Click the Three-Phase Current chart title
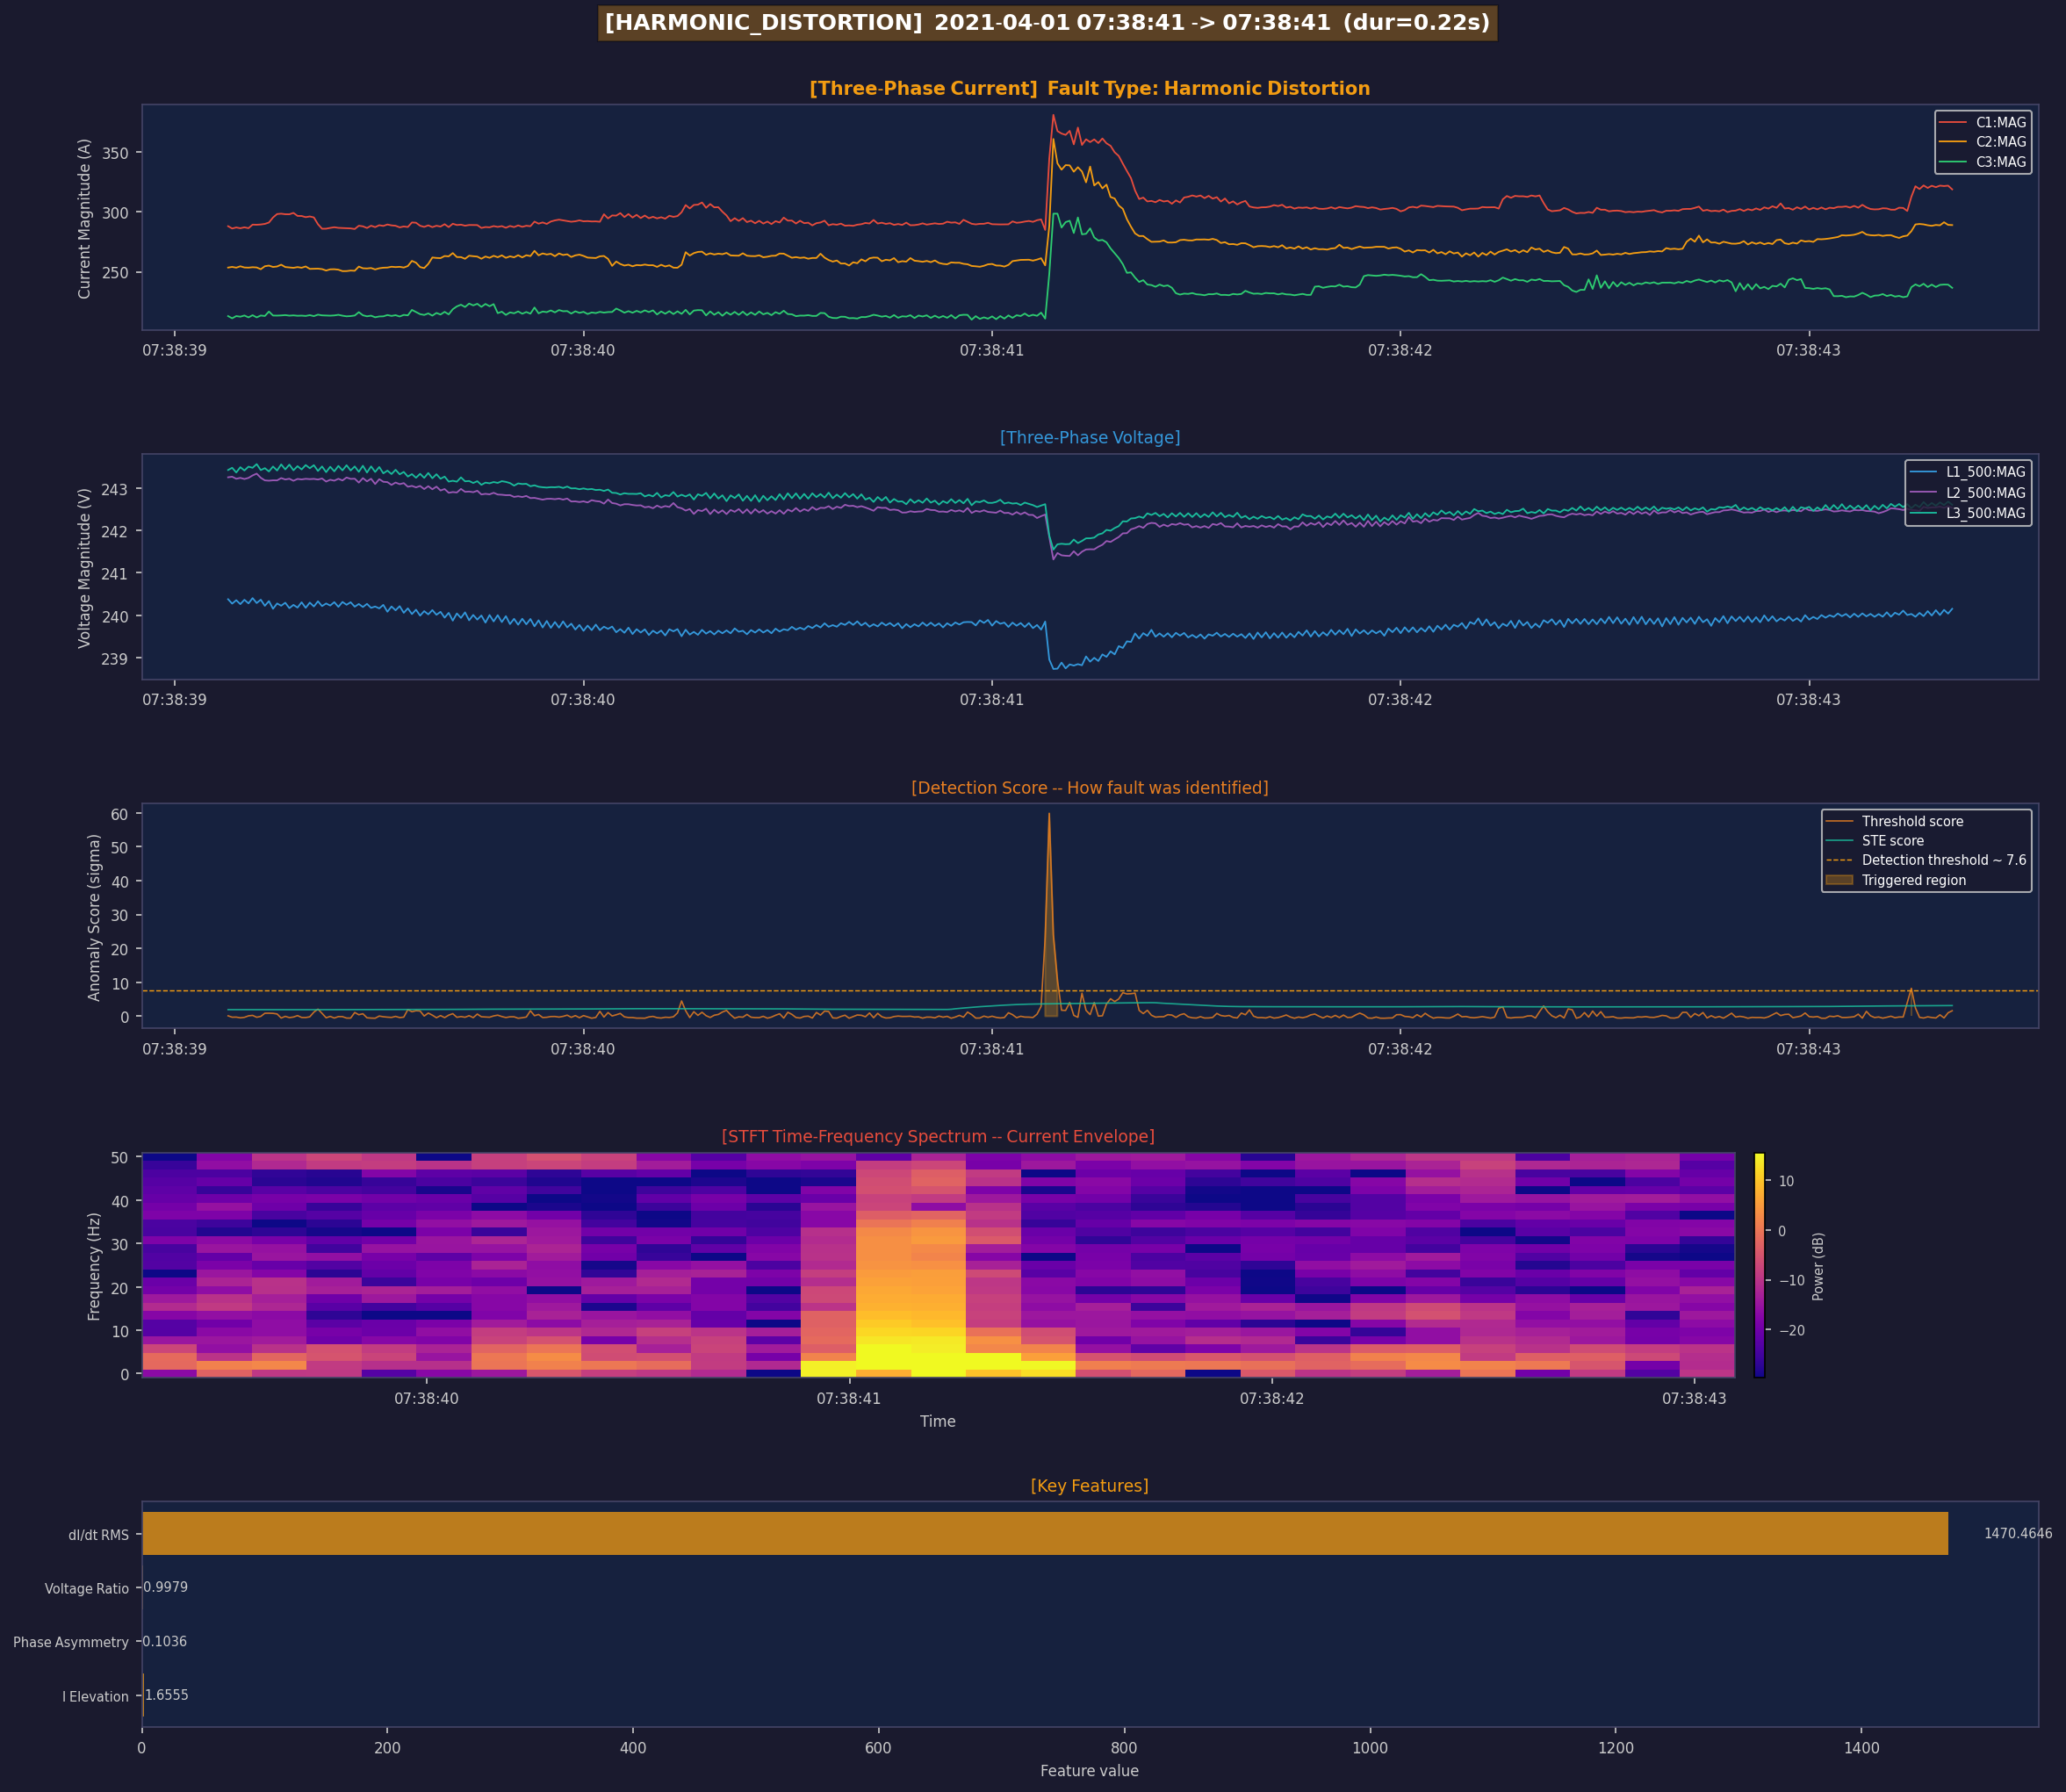This screenshot has width=2066, height=1792. point(1089,89)
